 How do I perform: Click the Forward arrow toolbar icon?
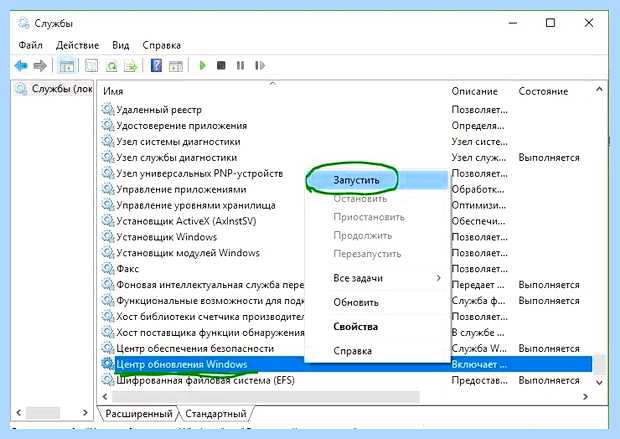pos(40,65)
